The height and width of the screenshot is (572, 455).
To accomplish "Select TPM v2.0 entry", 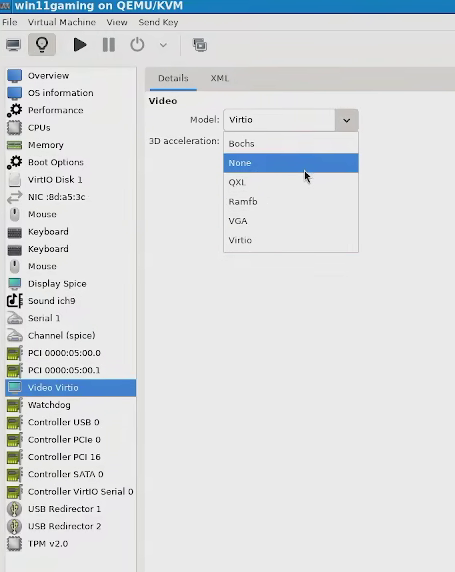I will pos(71,544).
